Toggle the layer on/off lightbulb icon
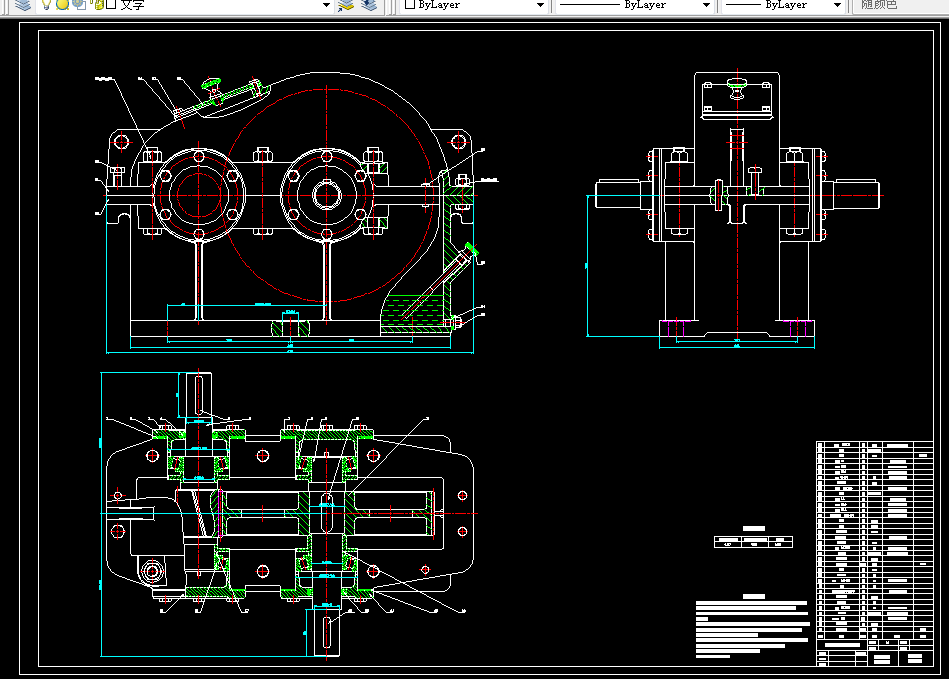The width and height of the screenshot is (949, 679). tap(46, 5)
